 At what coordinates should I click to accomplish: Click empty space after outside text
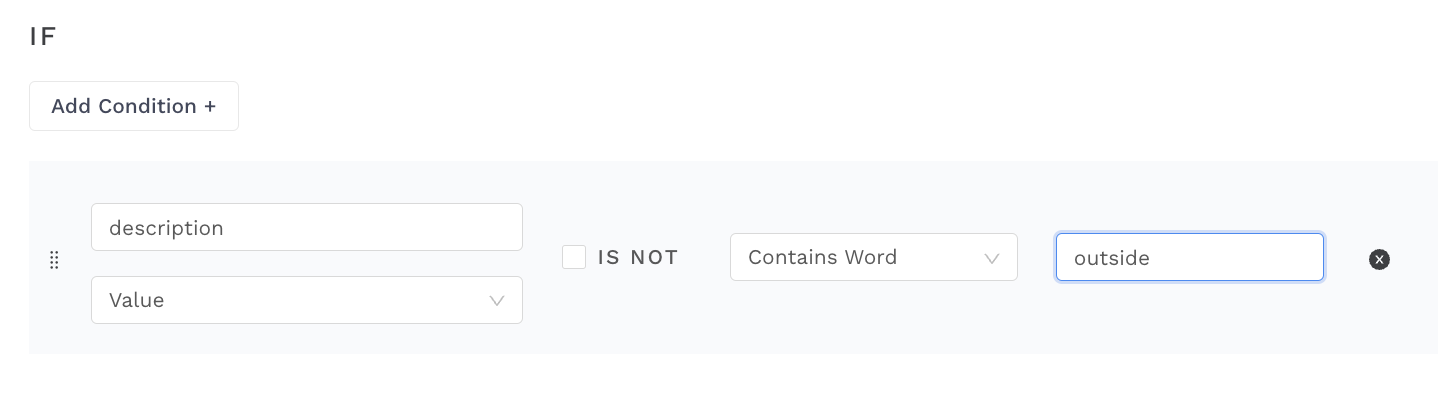[1235, 258]
